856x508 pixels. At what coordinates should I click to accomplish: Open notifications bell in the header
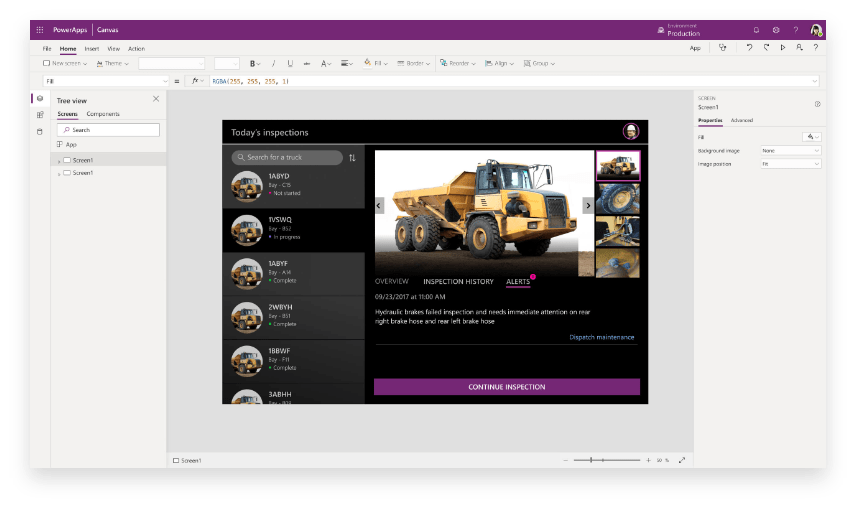(756, 30)
